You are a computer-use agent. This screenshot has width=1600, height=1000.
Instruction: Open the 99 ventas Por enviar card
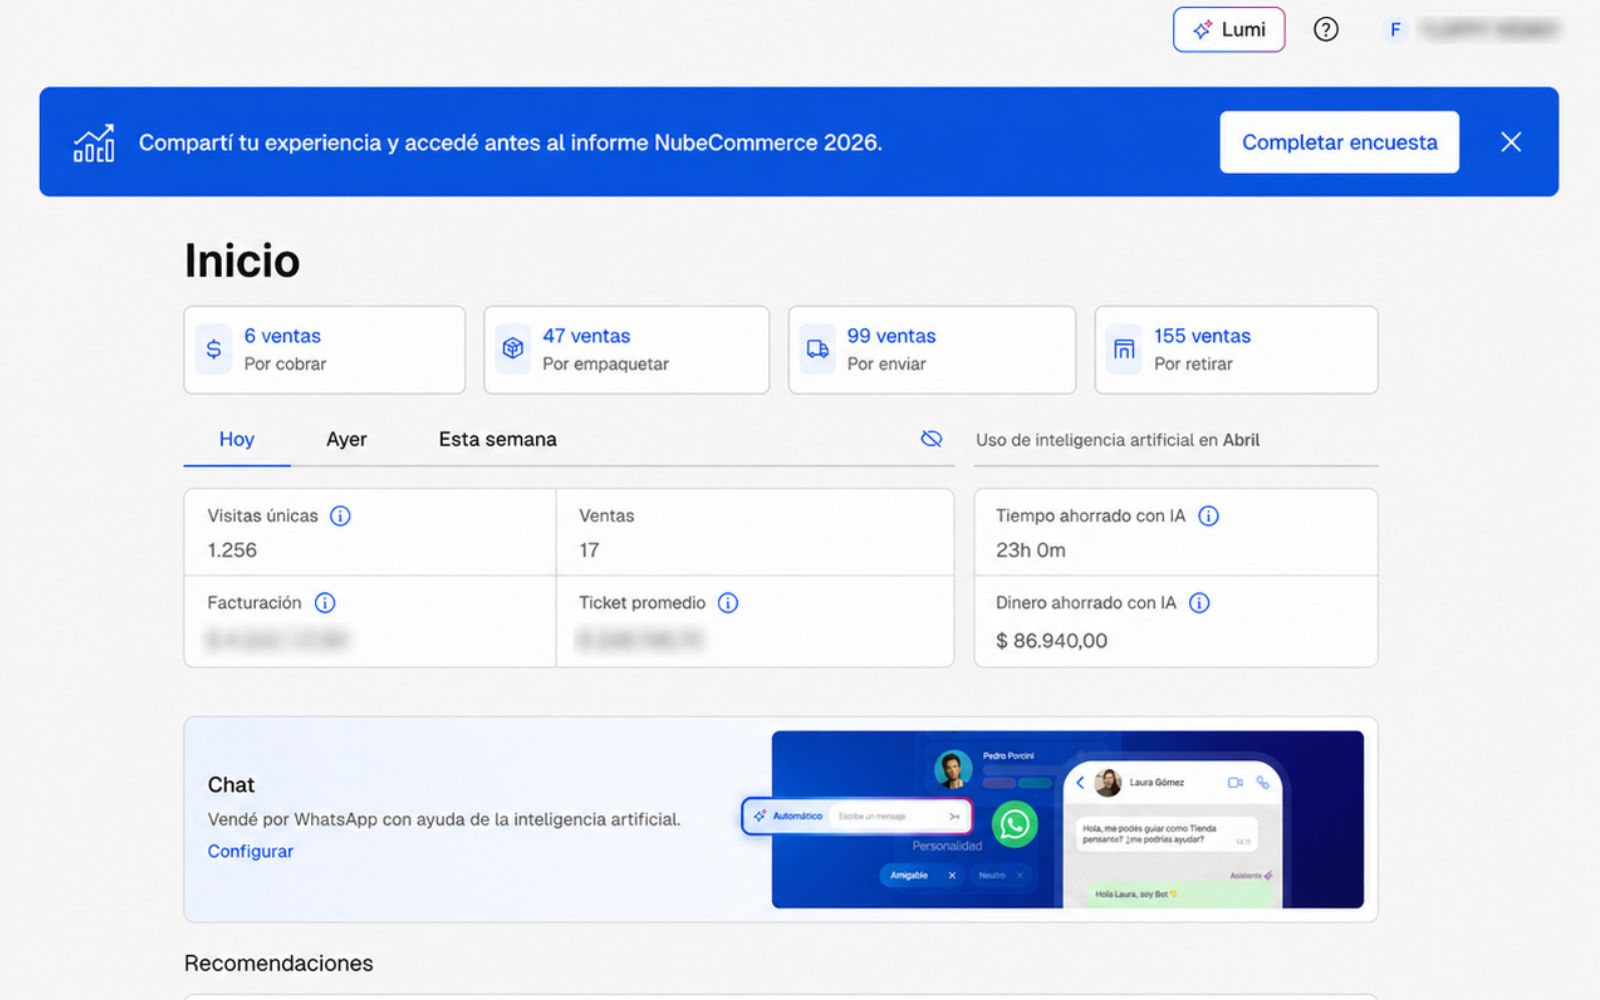pyautogui.click(x=932, y=350)
